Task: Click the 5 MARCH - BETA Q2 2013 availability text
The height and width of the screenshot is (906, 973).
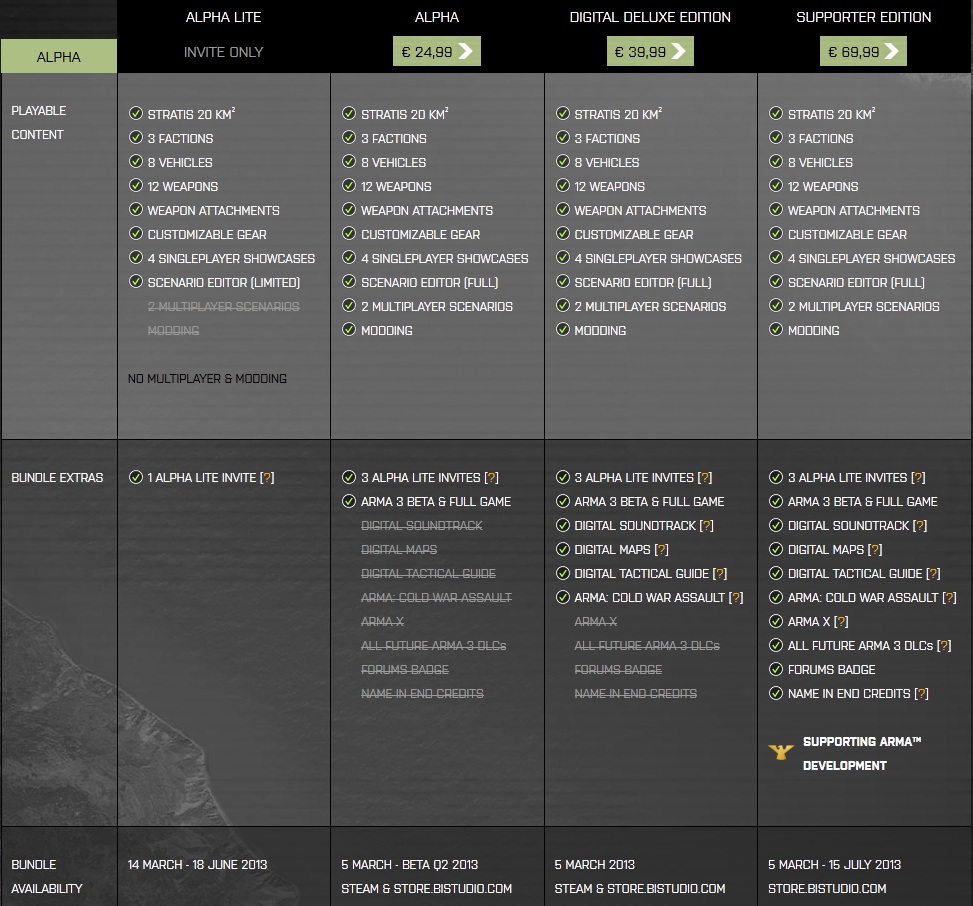Action: coord(410,864)
